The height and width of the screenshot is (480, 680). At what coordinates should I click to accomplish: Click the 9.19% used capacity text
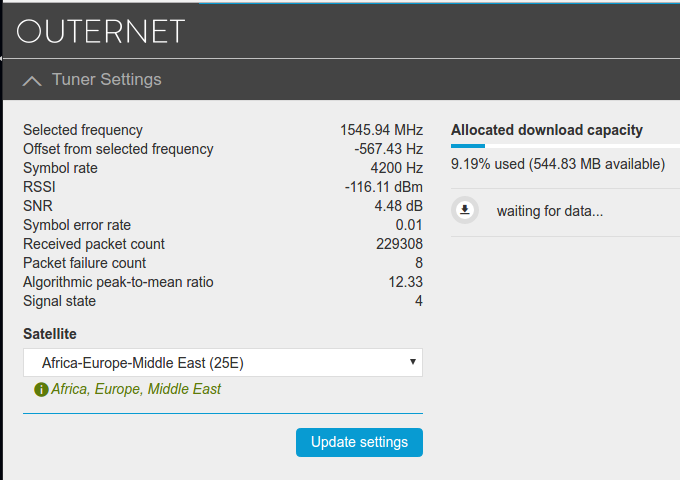[558, 164]
